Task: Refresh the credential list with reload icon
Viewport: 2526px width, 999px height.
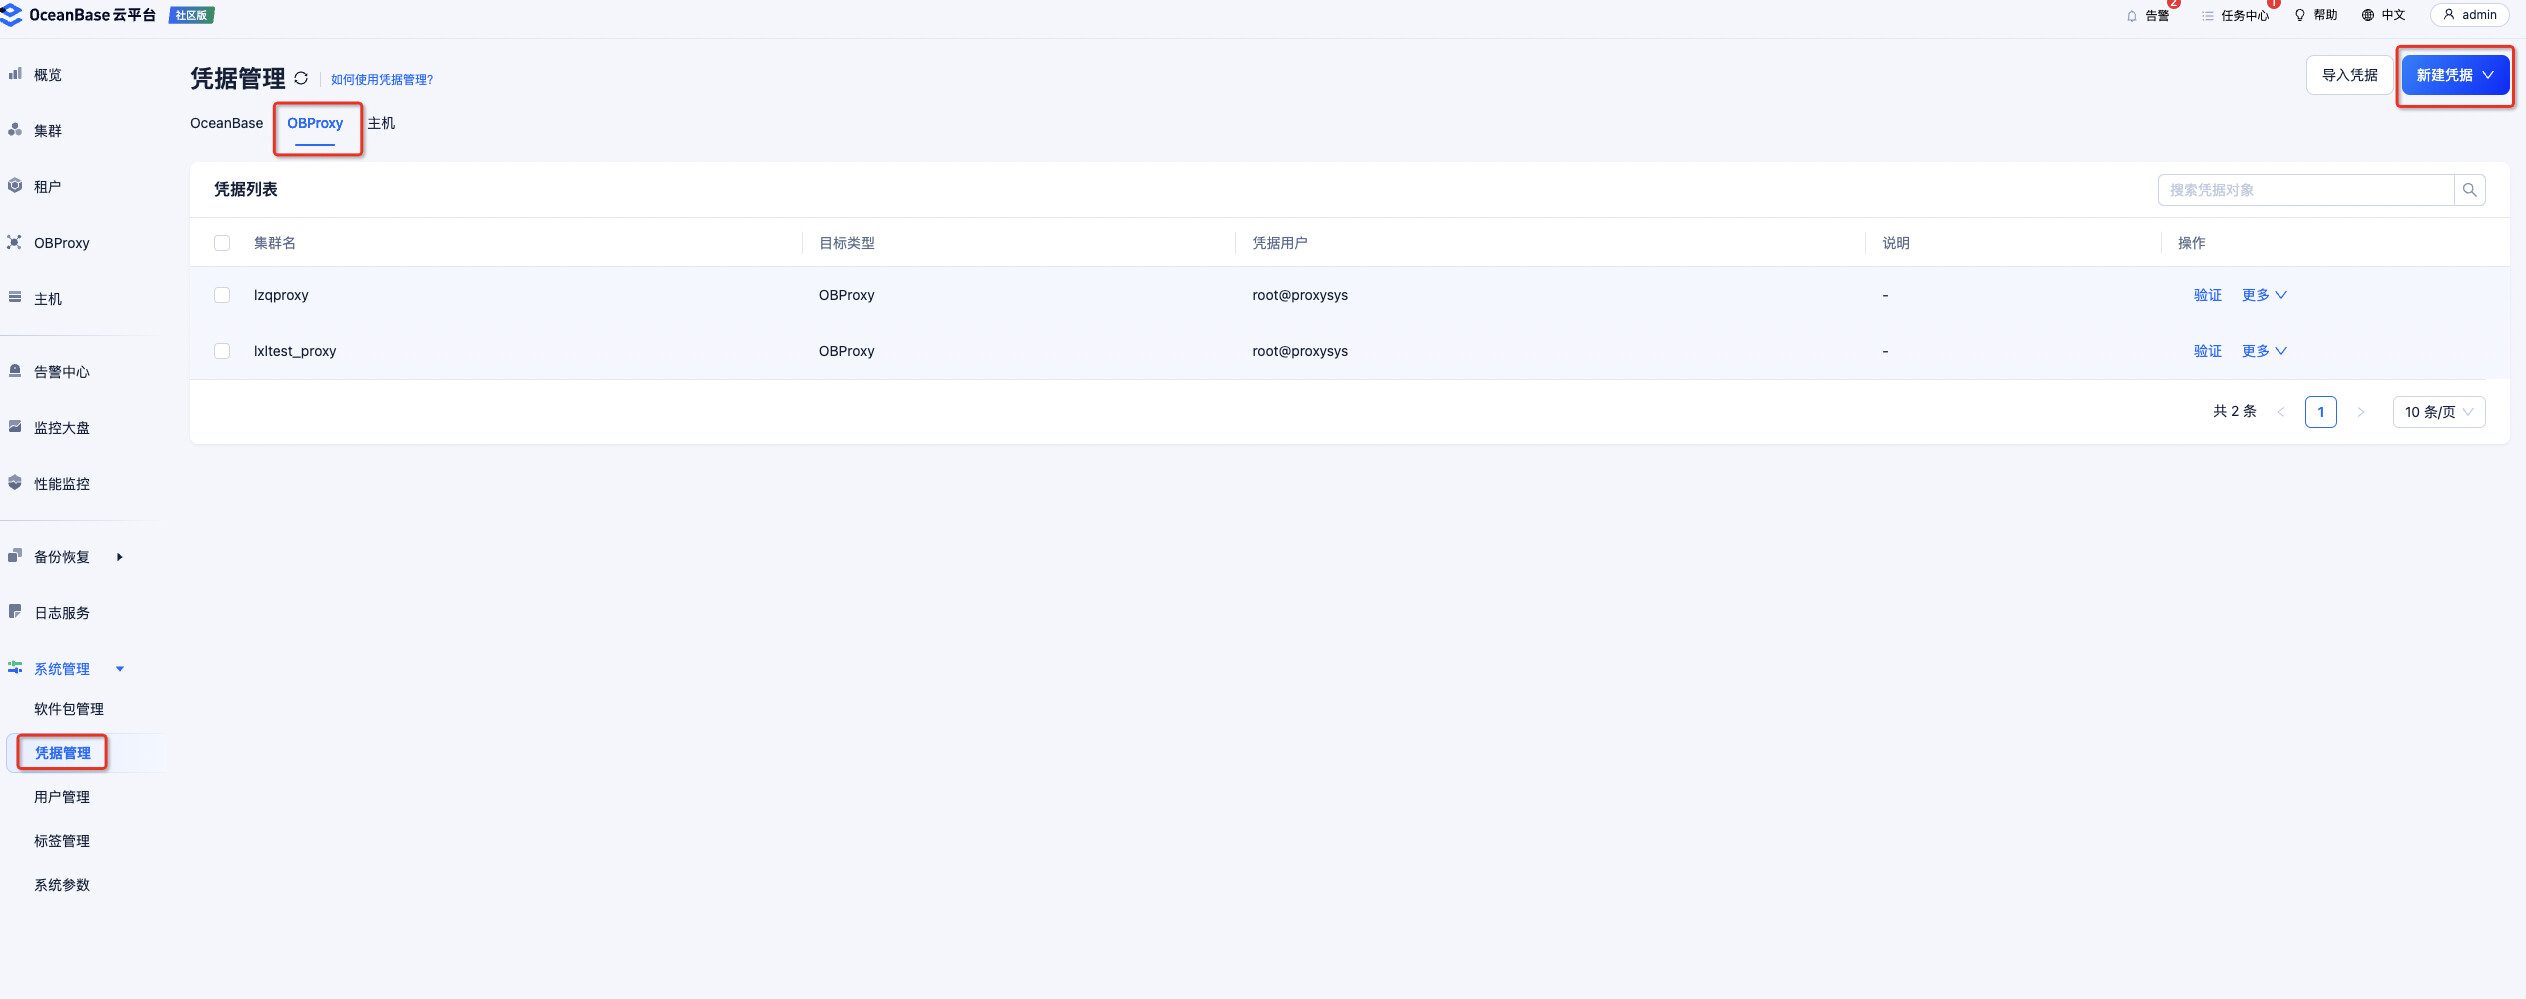Action: (301, 78)
